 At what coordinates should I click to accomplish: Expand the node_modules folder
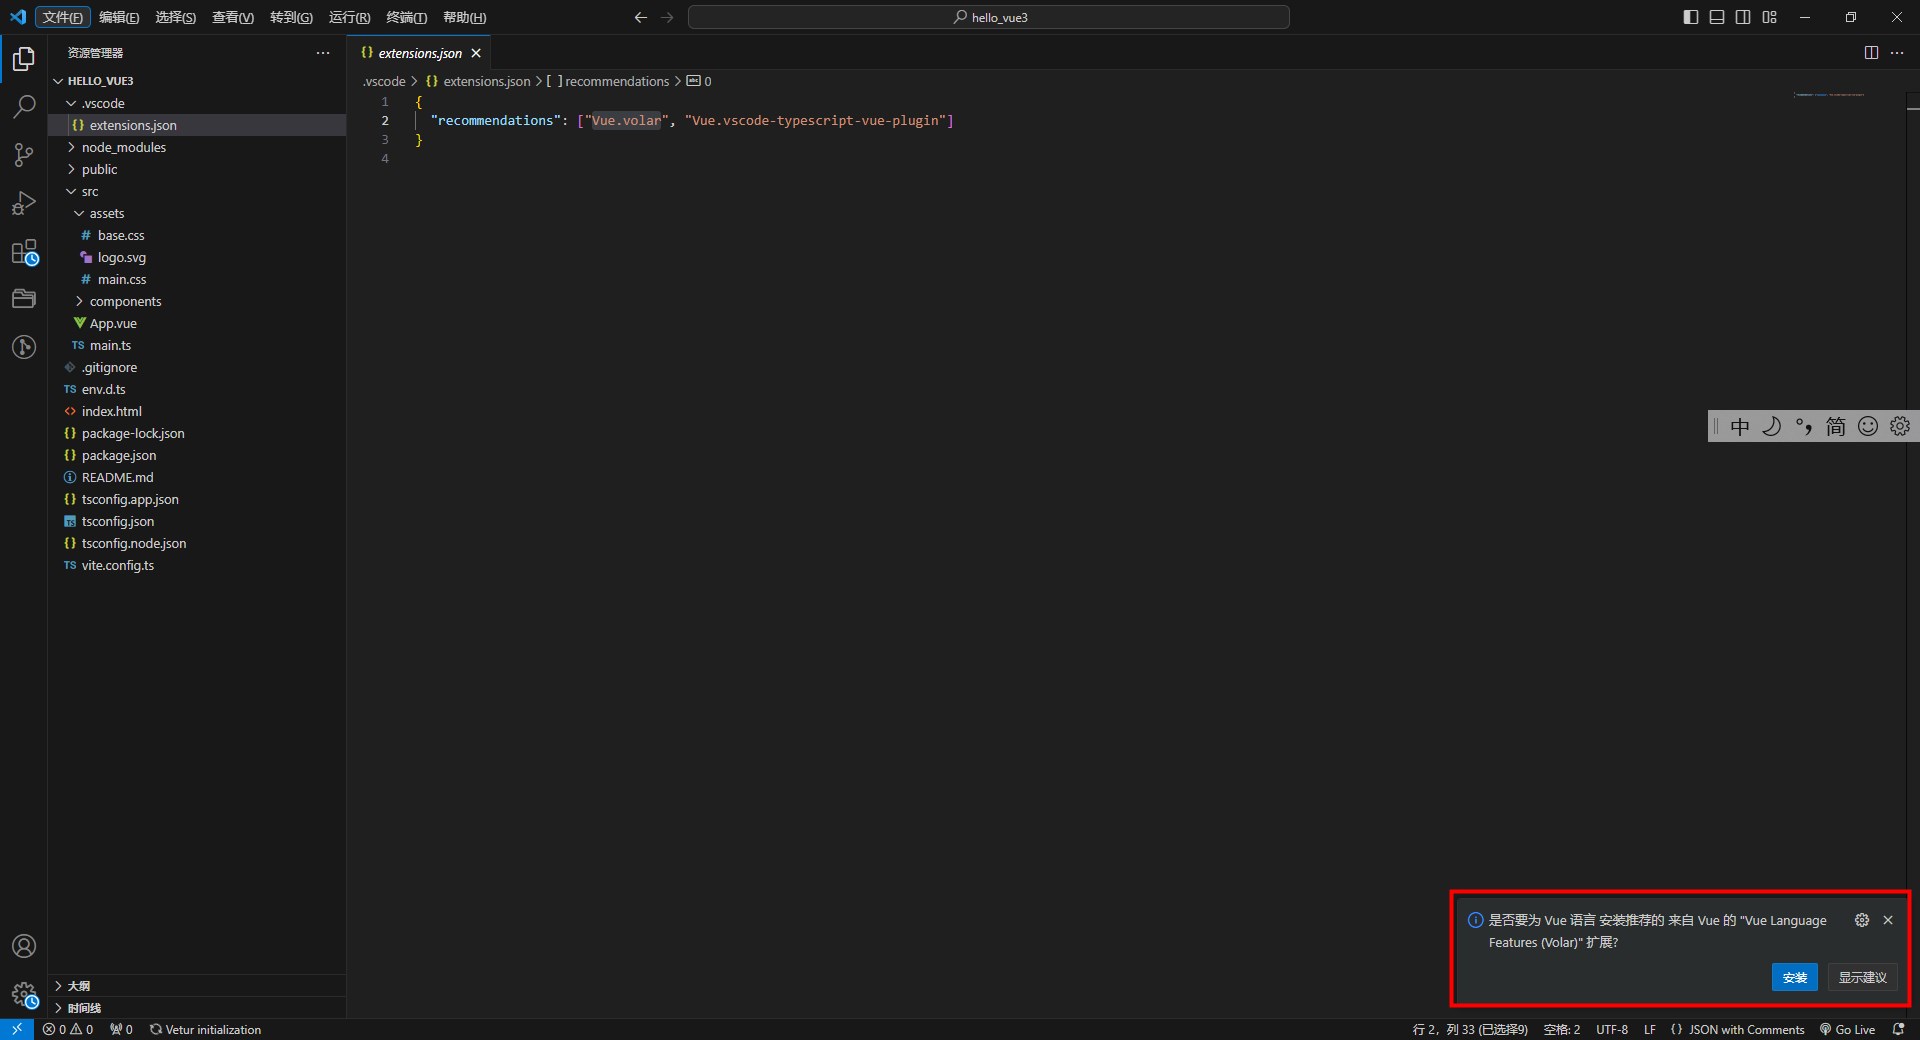(x=123, y=147)
